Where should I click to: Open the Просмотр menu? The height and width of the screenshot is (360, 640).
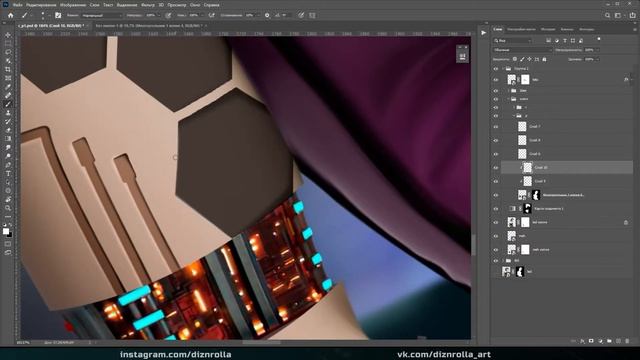coord(176,5)
